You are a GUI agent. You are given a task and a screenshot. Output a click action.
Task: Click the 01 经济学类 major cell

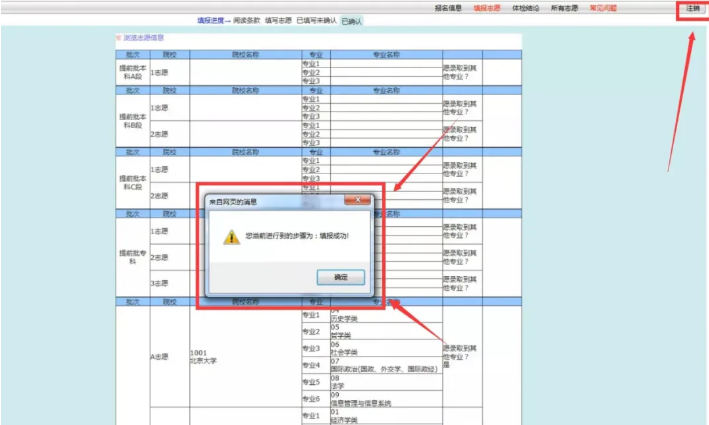pos(386,416)
